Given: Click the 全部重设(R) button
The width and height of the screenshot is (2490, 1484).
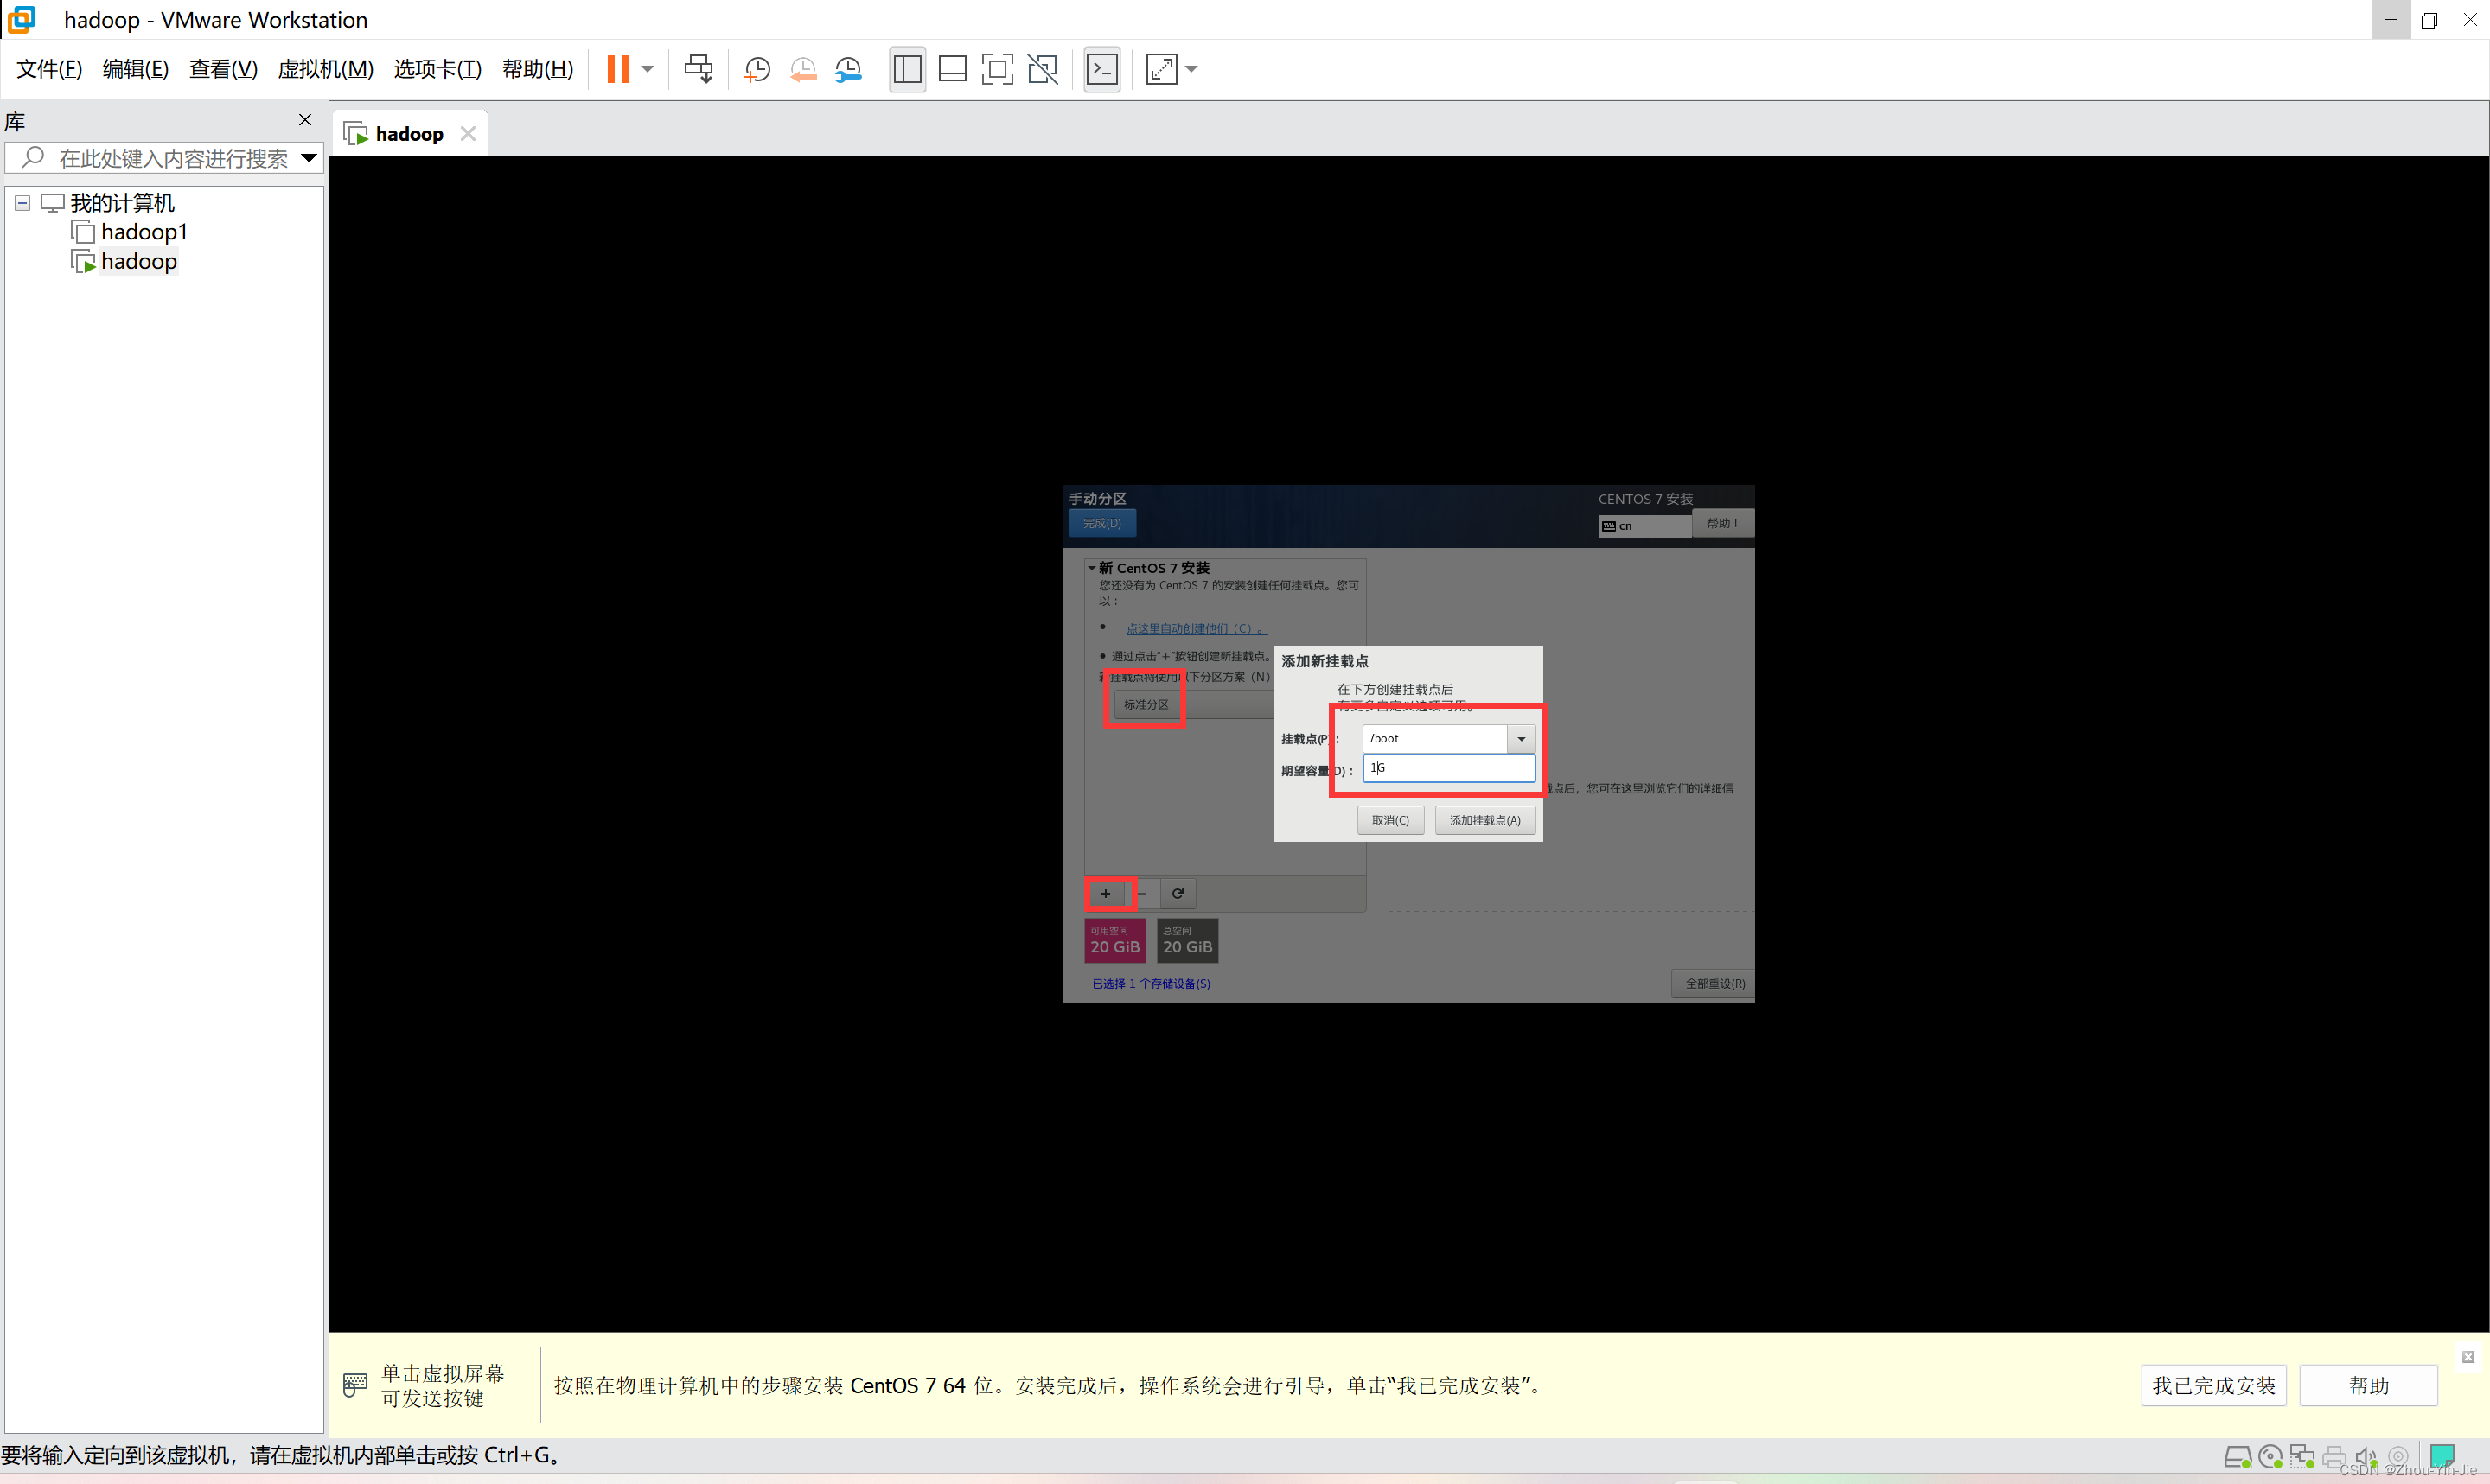Looking at the screenshot, I should click(1714, 984).
